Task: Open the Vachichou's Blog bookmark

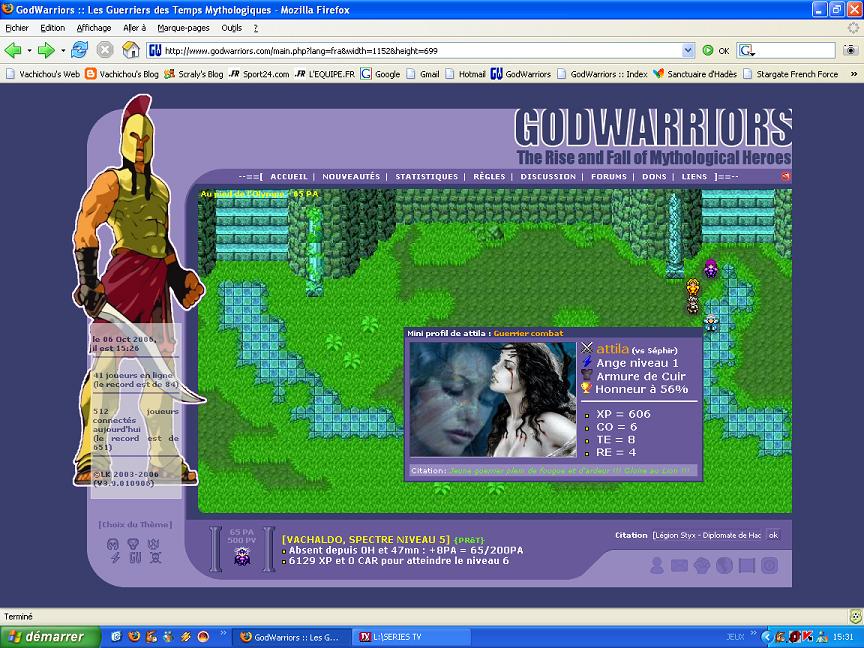Action: [122, 74]
